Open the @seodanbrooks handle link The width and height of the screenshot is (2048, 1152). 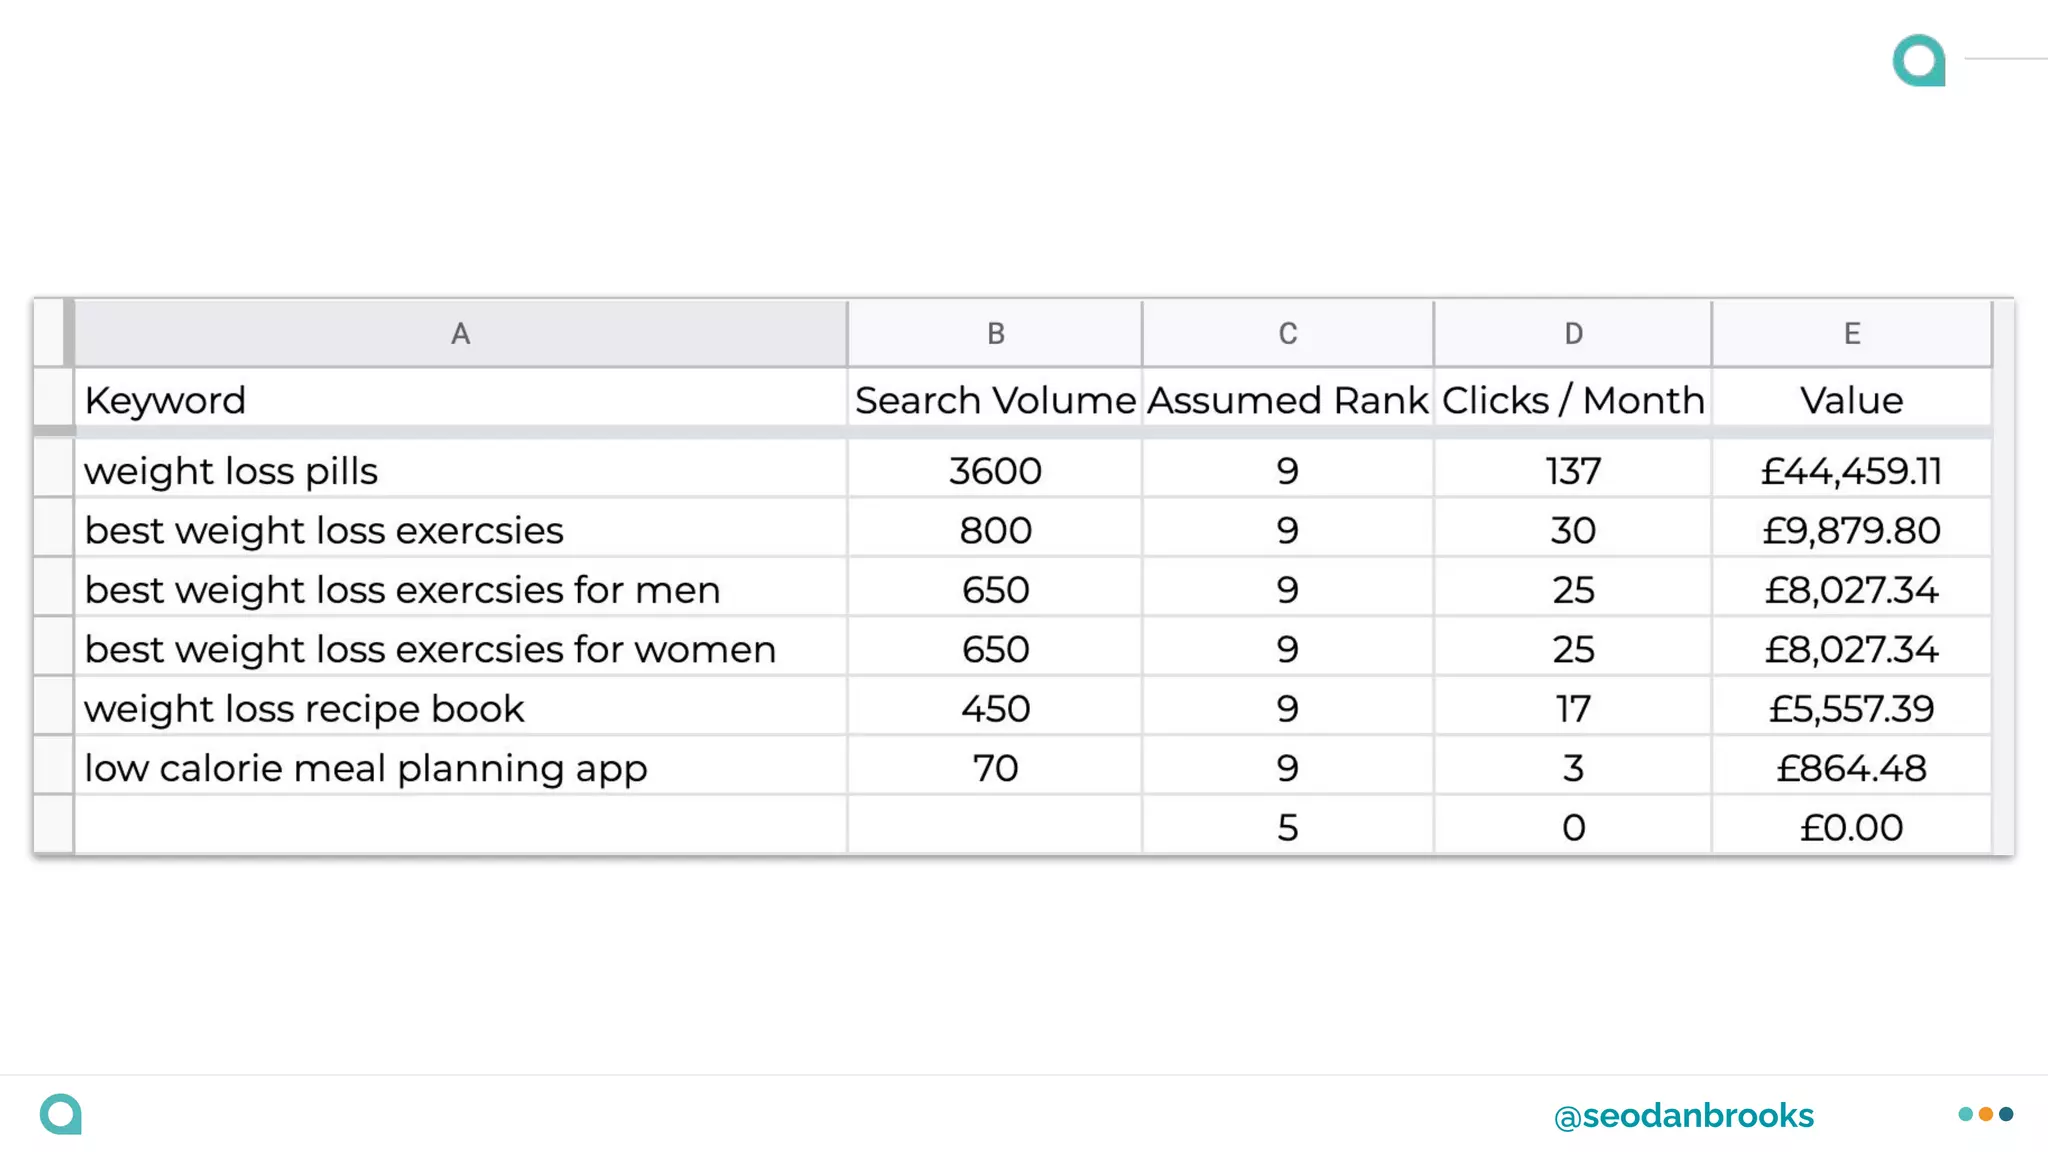click(1683, 1116)
